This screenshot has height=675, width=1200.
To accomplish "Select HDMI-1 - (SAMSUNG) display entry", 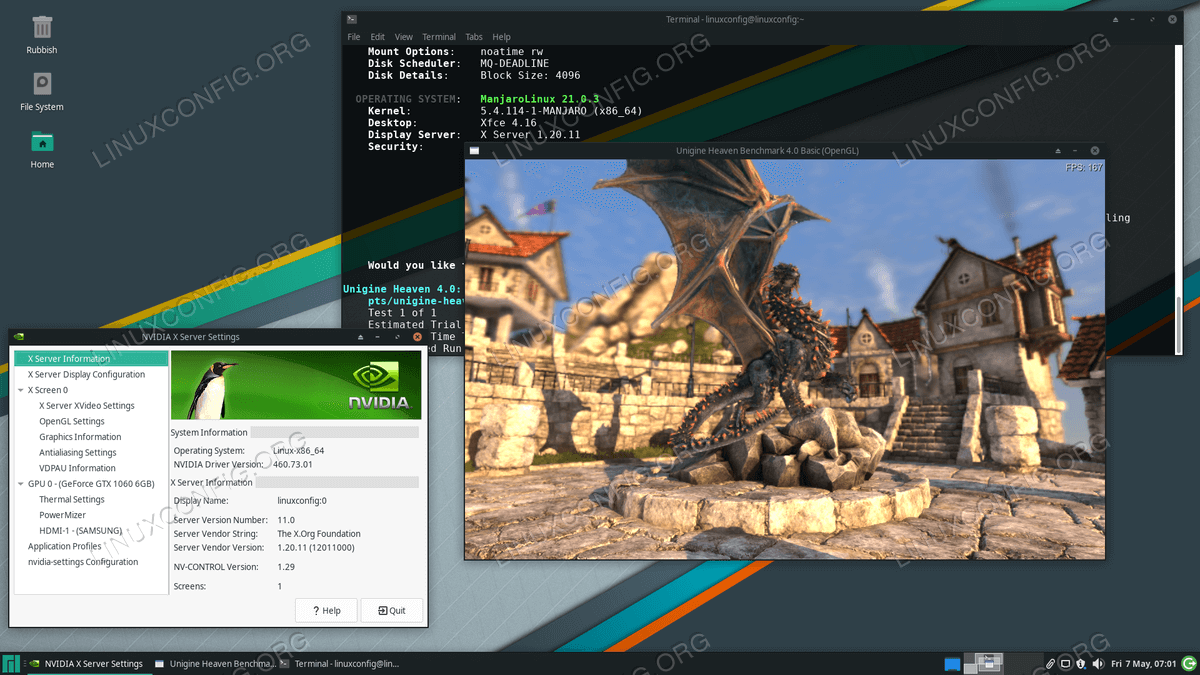I will [81, 531].
